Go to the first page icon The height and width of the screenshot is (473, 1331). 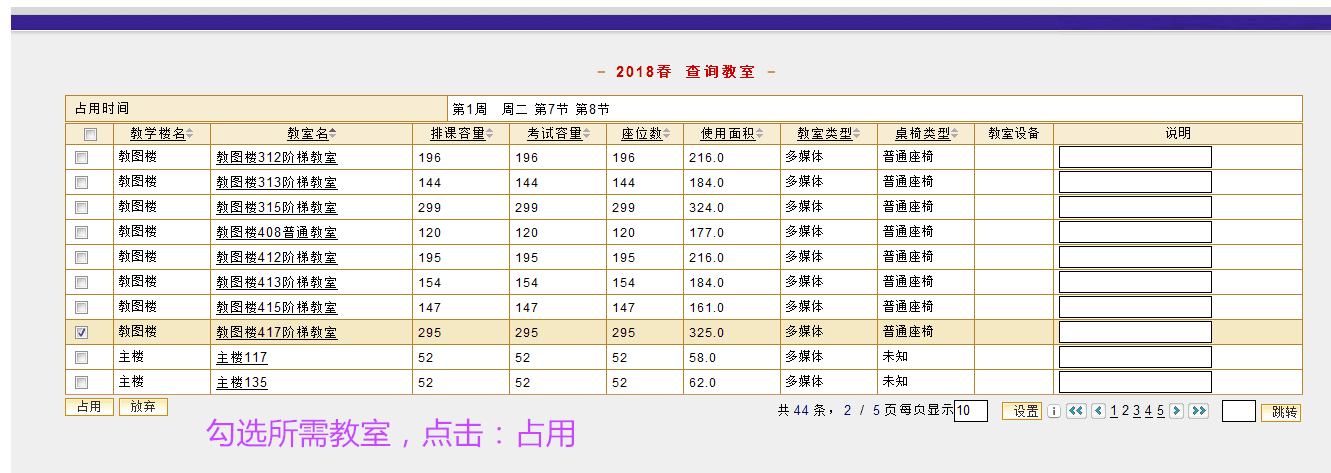(1076, 411)
